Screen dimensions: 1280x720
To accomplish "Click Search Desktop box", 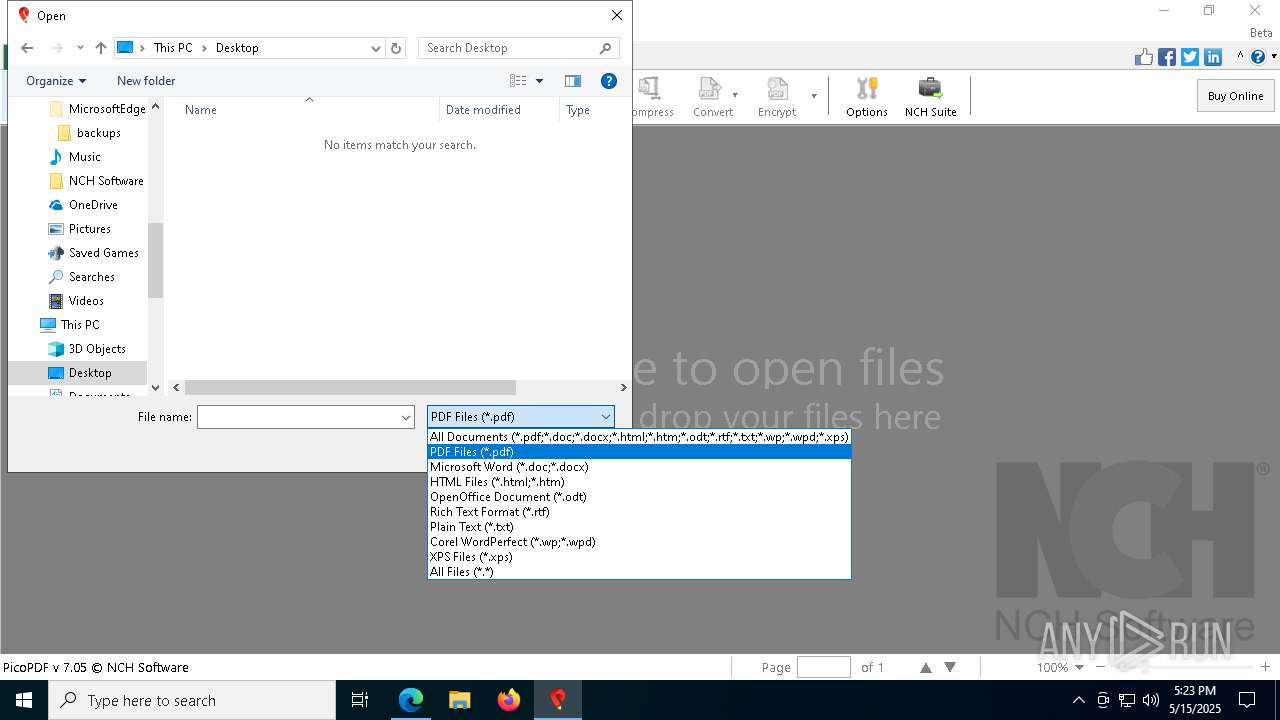I will click(518, 48).
